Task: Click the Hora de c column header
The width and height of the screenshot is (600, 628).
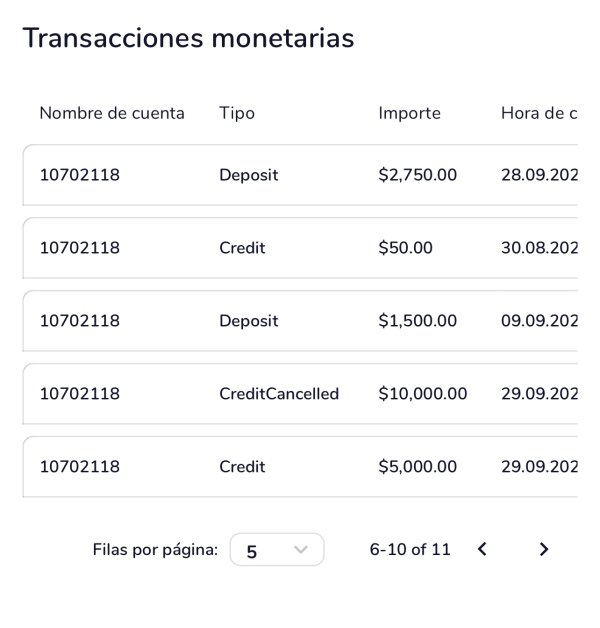Action: [539, 113]
